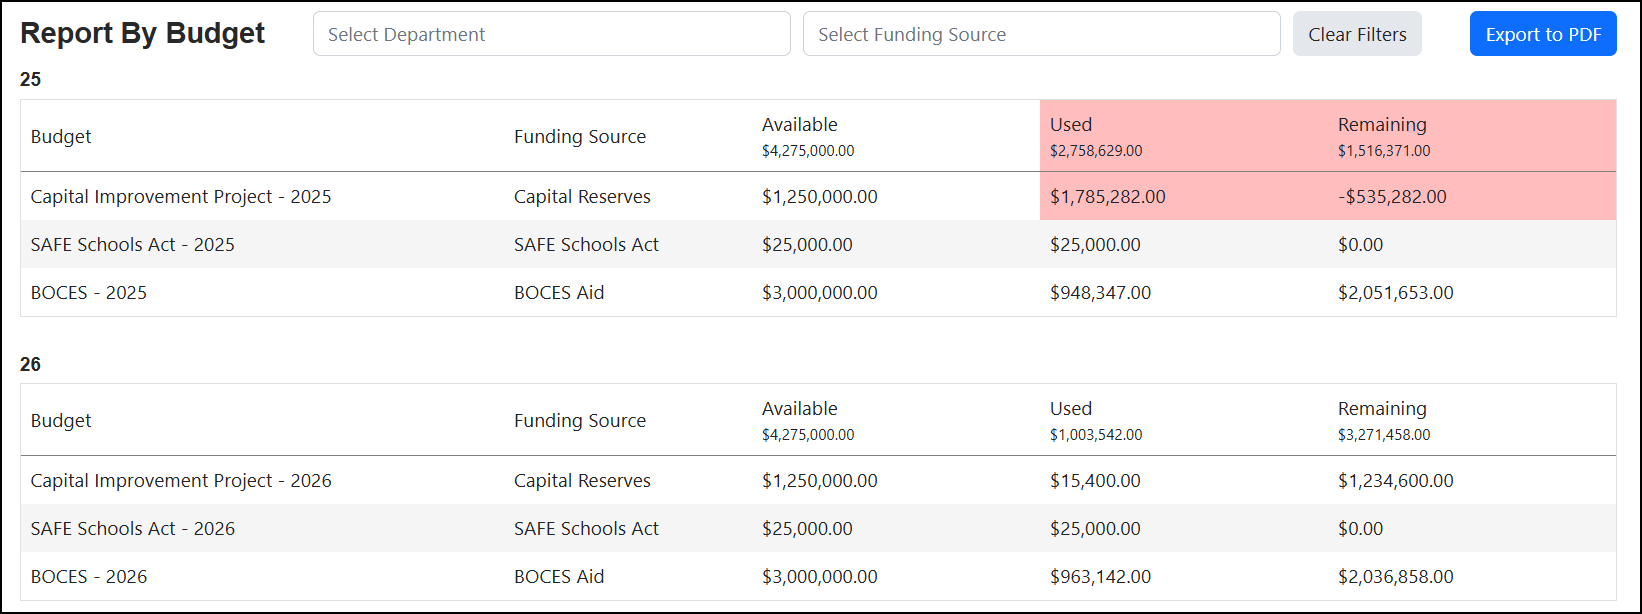The image size is (1642, 614).
Task: Click BOCES Aid in BOCES - 2026 row
Action: click(559, 577)
